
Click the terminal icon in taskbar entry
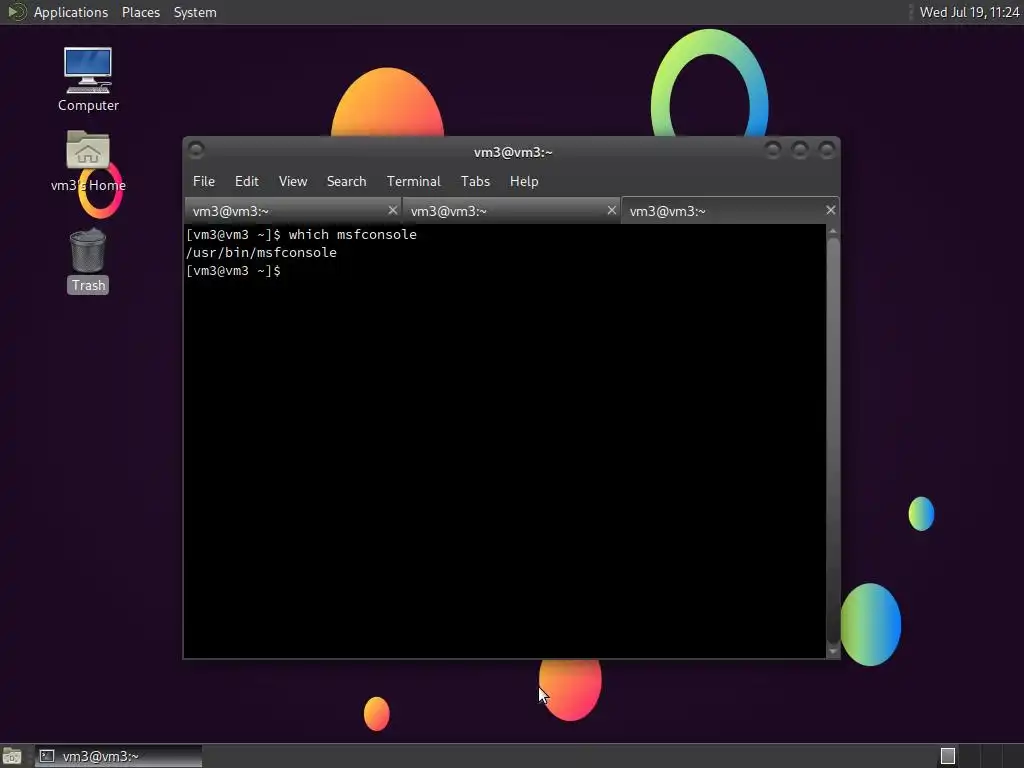coord(46,756)
